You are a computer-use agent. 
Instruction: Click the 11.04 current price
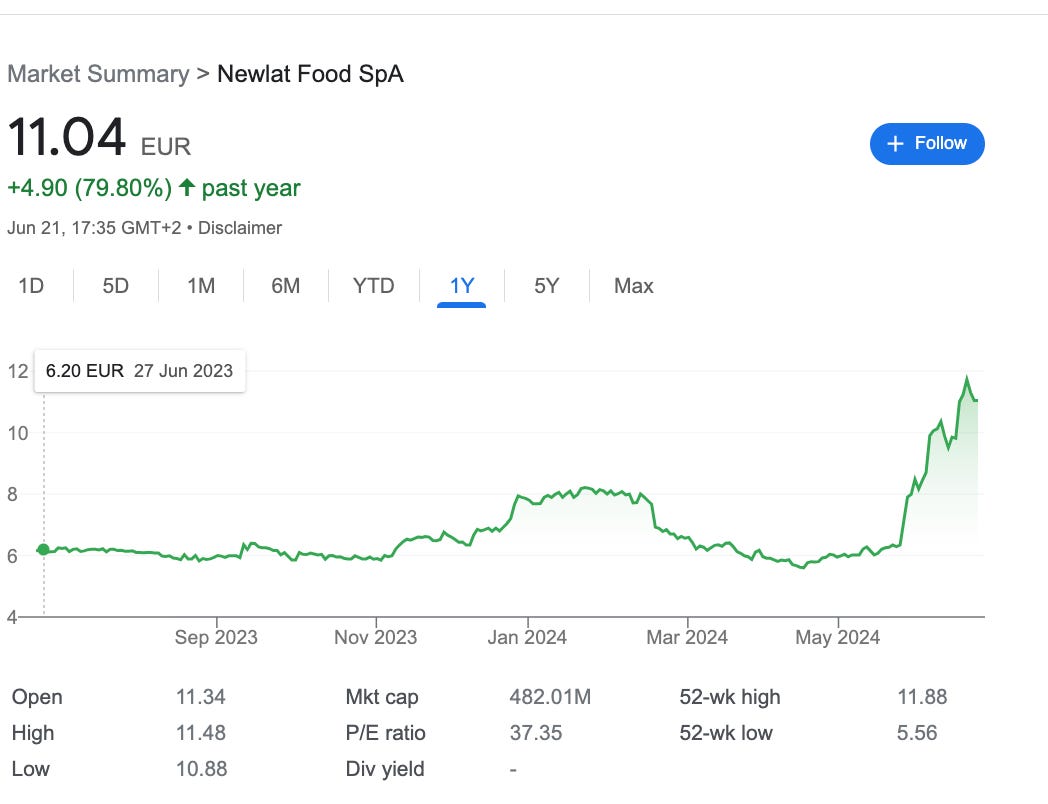(66, 137)
